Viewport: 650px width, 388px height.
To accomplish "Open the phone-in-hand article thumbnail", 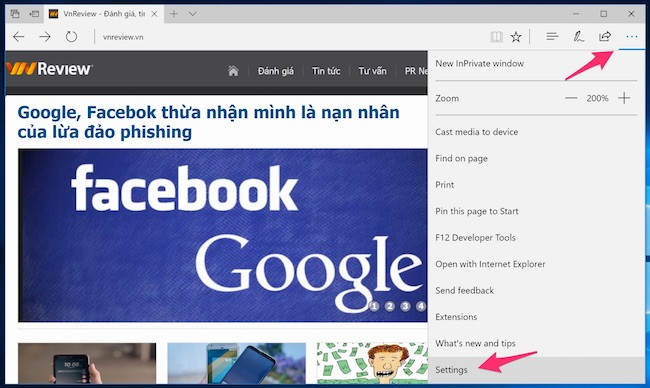I will [87, 363].
